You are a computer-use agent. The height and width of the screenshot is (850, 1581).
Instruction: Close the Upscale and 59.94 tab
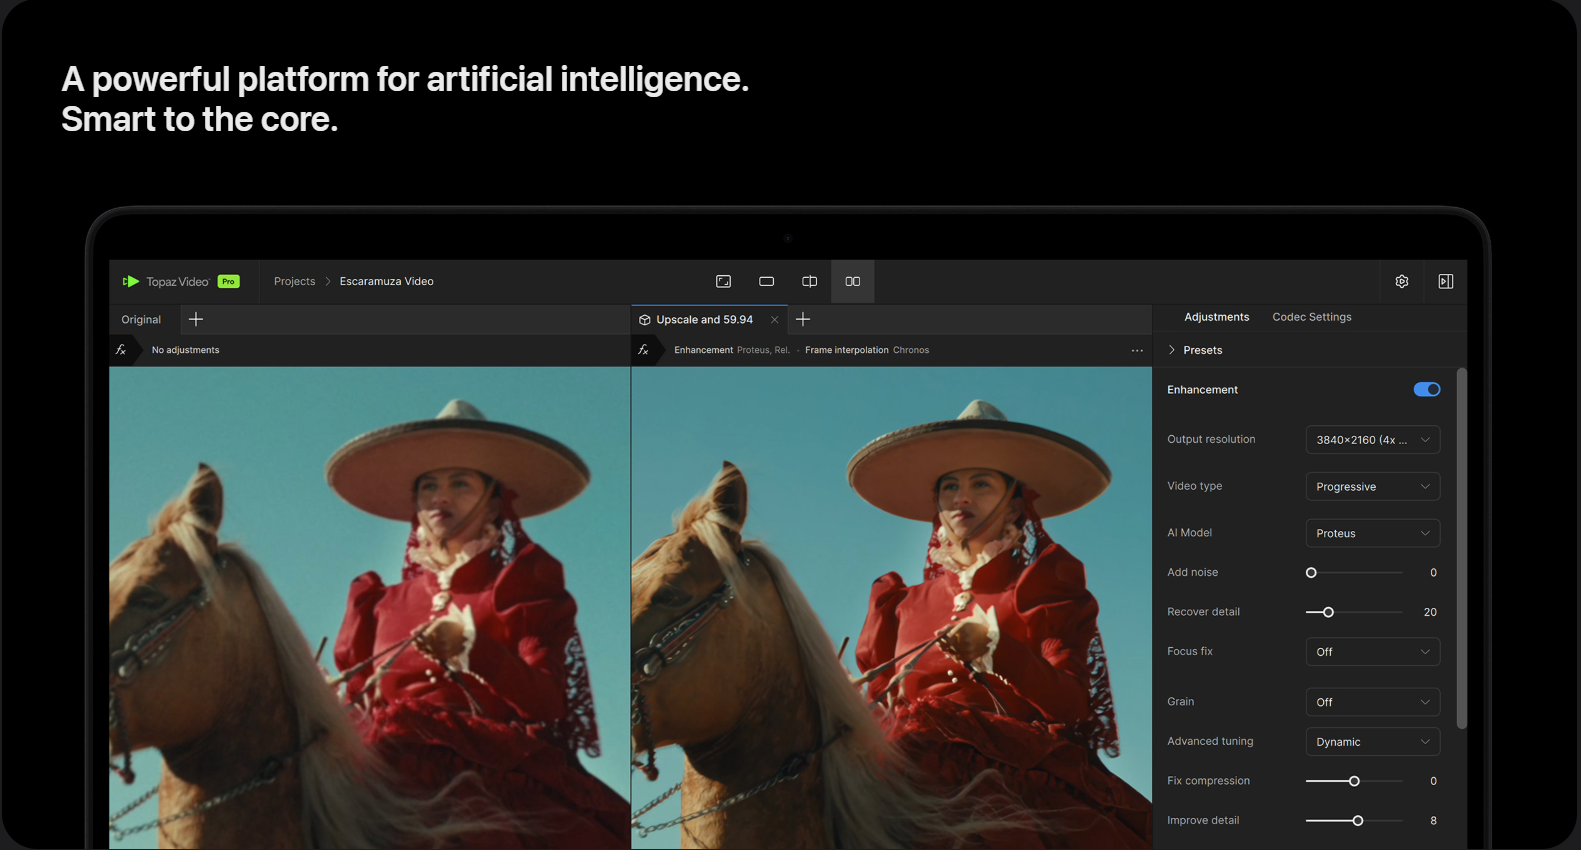(774, 320)
